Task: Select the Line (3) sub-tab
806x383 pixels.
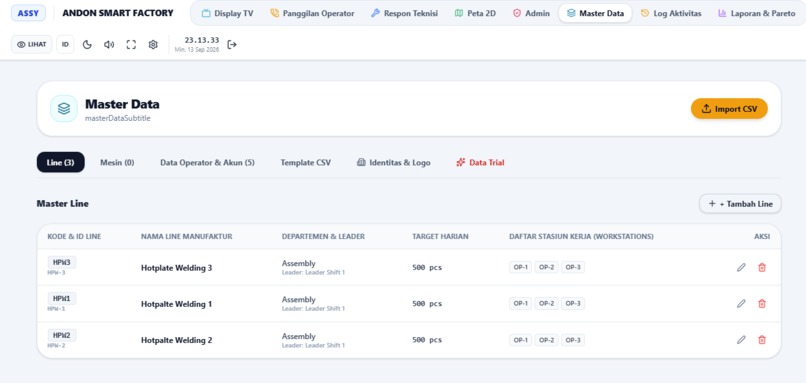Action: (x=61, y=162)
